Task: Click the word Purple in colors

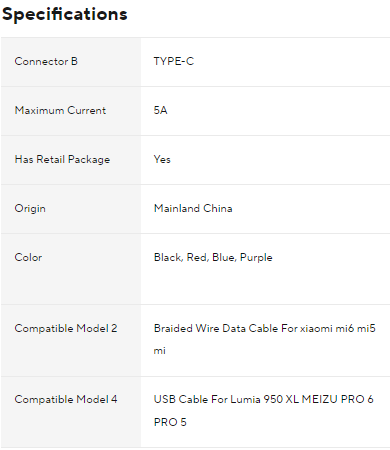Action: pyautogui.click(x=256, y=258)
